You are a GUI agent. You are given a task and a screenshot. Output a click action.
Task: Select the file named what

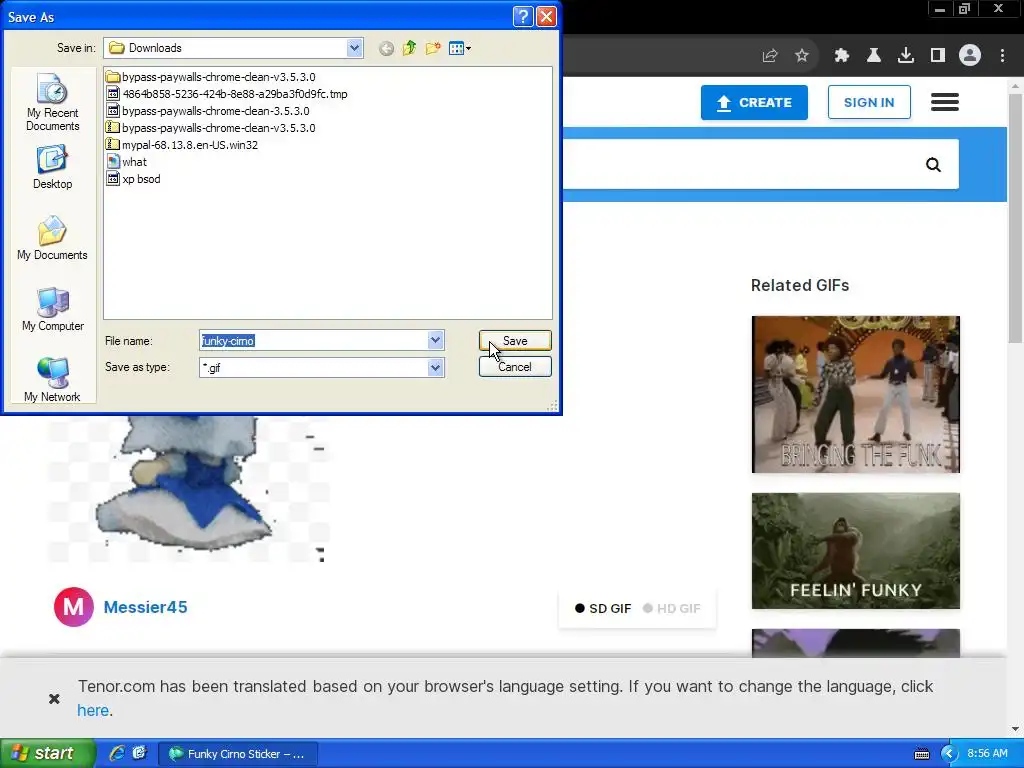click(127, 162)
